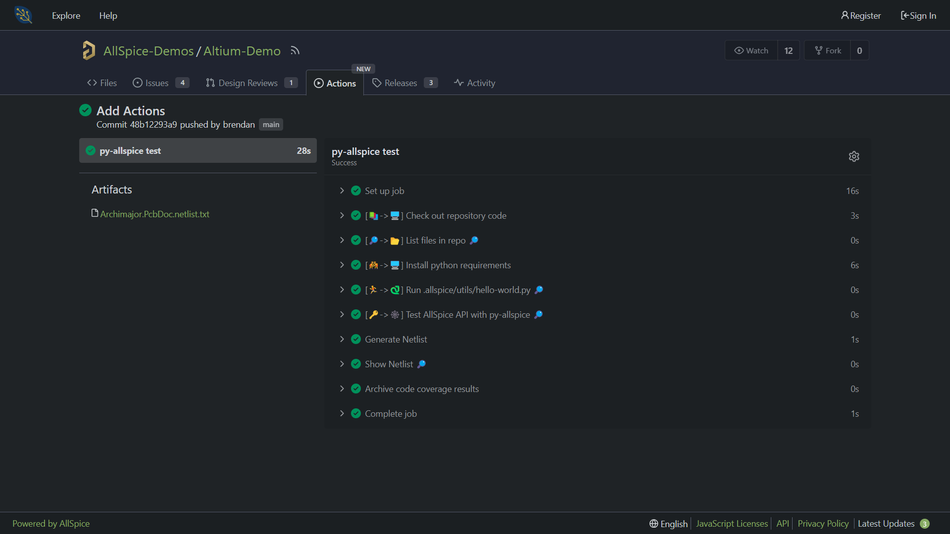Click green check beside Generate Netlist
This screenshot has width=950, height=534.
click(356, 339)
